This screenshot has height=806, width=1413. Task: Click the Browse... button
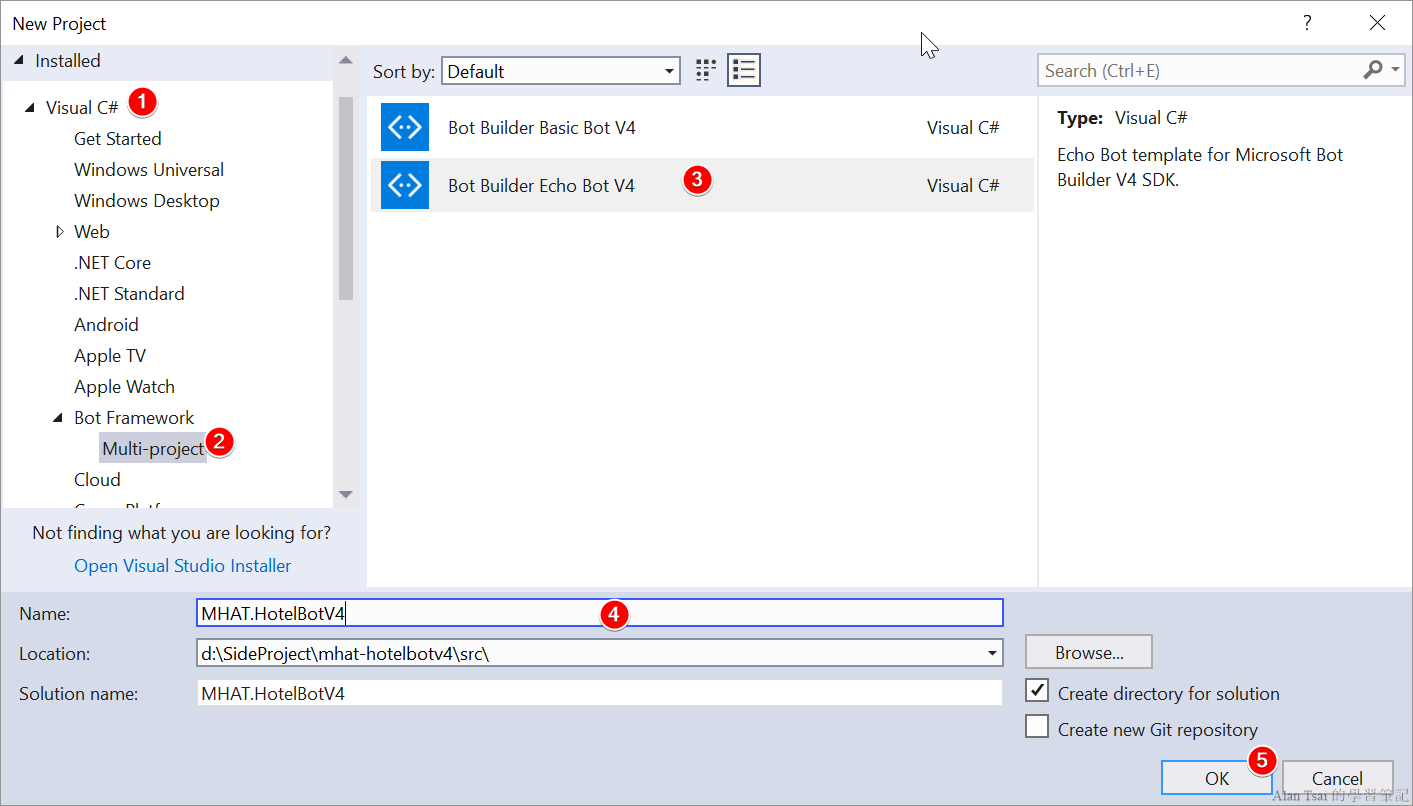coord(1089,652)
